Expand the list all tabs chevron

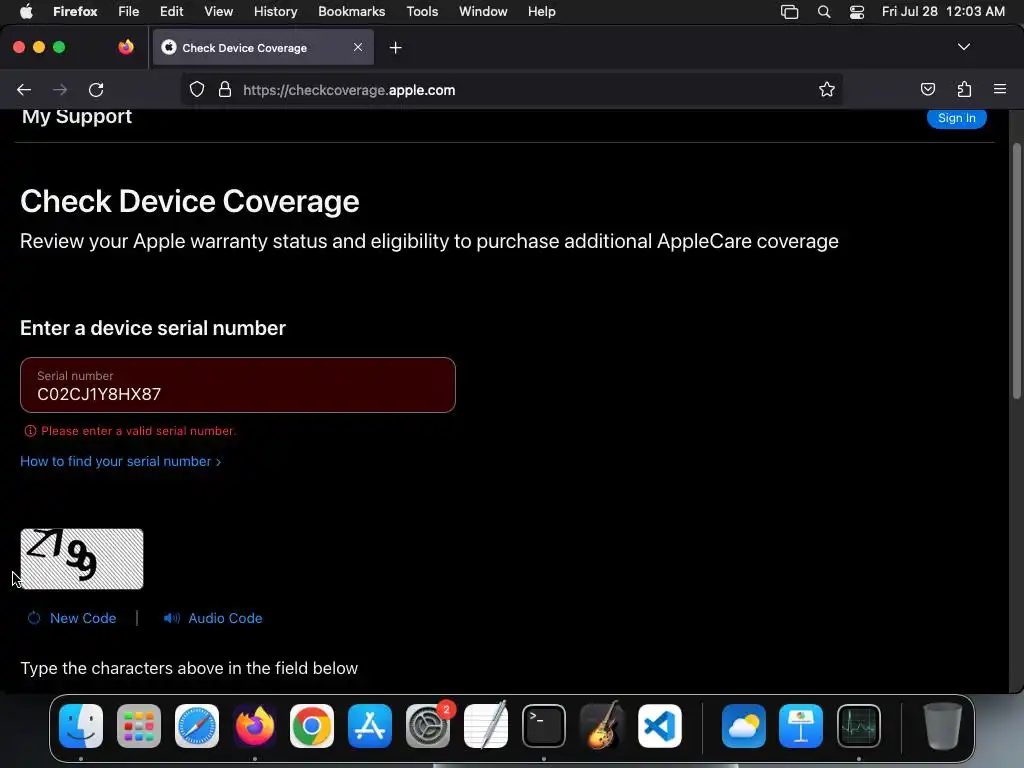click(x=963, y=47)
